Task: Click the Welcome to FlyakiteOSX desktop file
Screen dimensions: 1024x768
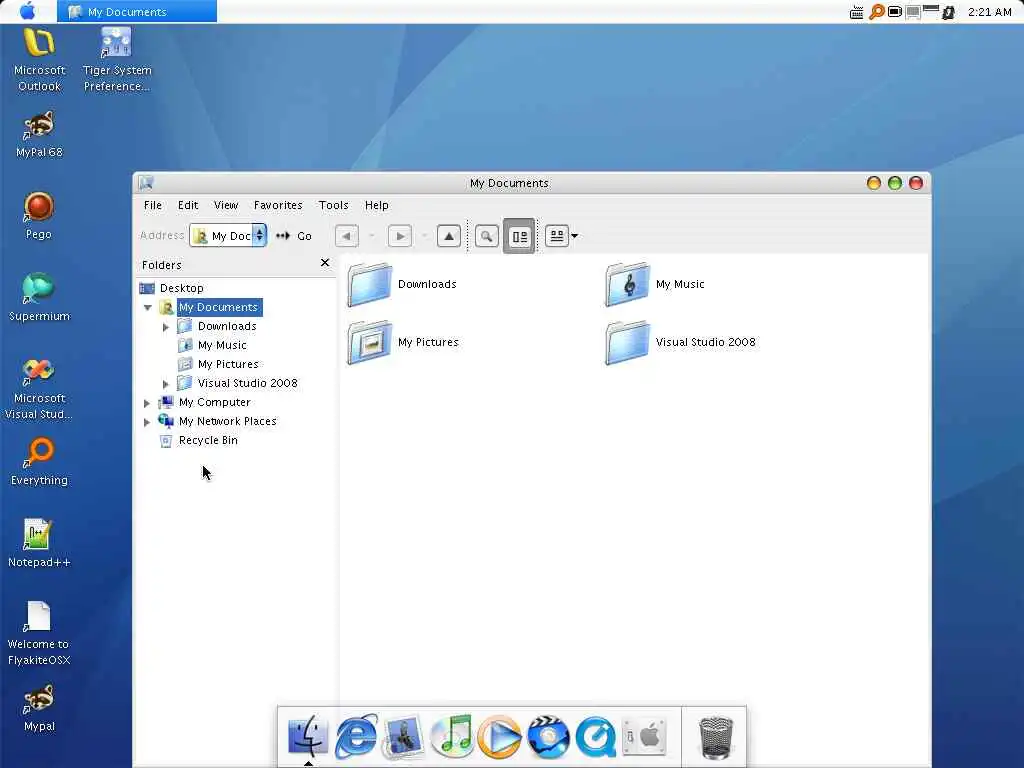Action: click(x=39, y=617)
